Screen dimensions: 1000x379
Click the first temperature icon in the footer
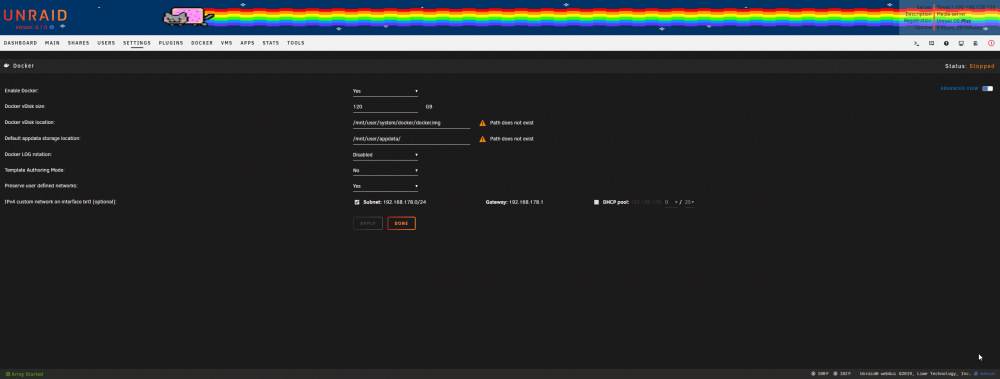pyautogui.click(x=813, y=374)
